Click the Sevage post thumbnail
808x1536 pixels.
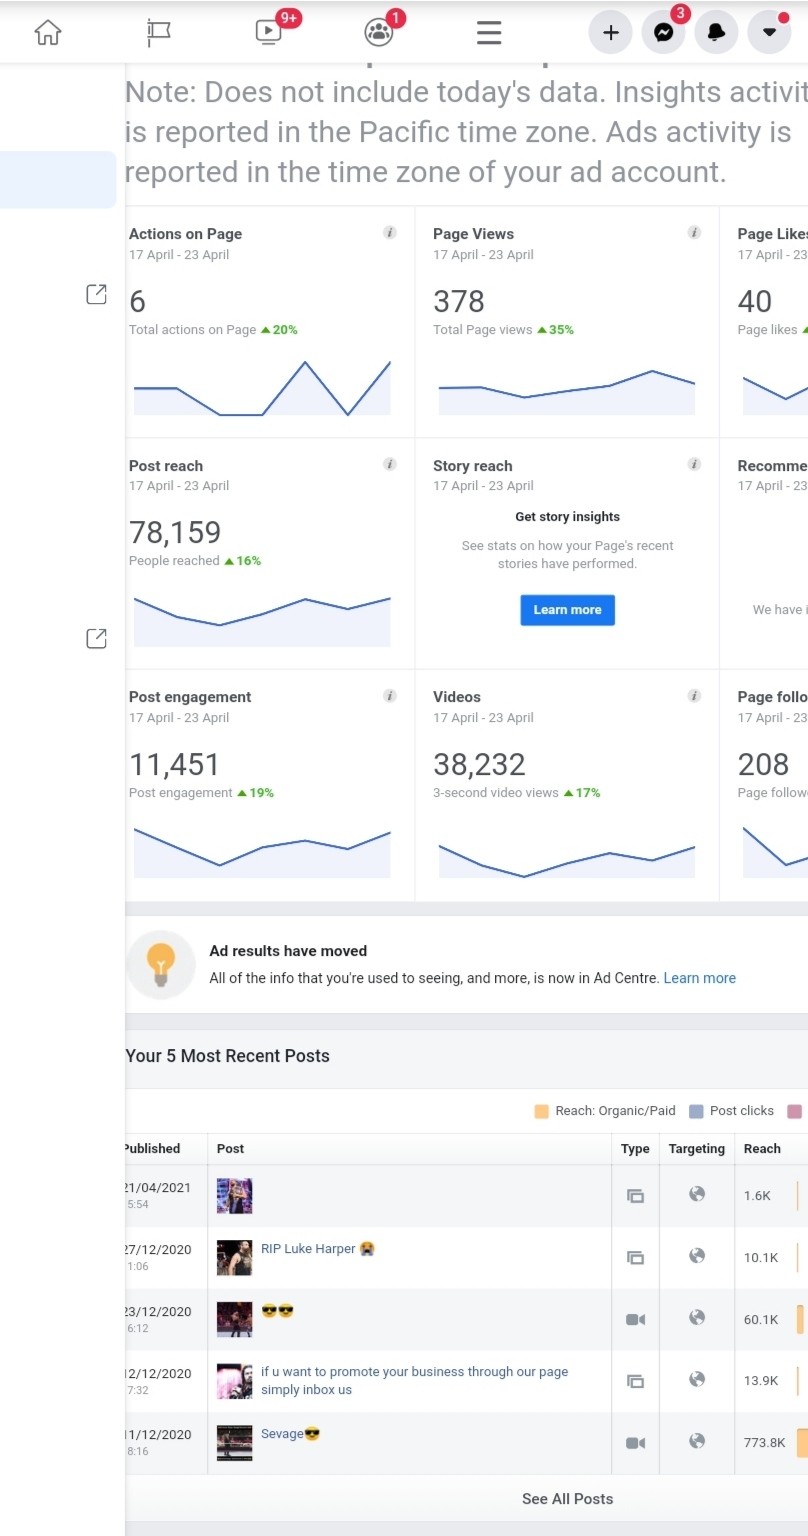(234, 1442)
